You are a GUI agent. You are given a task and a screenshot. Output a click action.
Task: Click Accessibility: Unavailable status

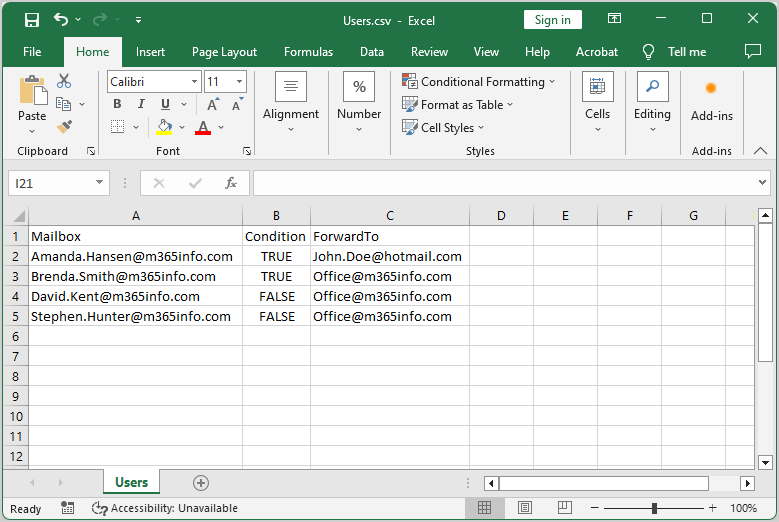click(165, 508)
